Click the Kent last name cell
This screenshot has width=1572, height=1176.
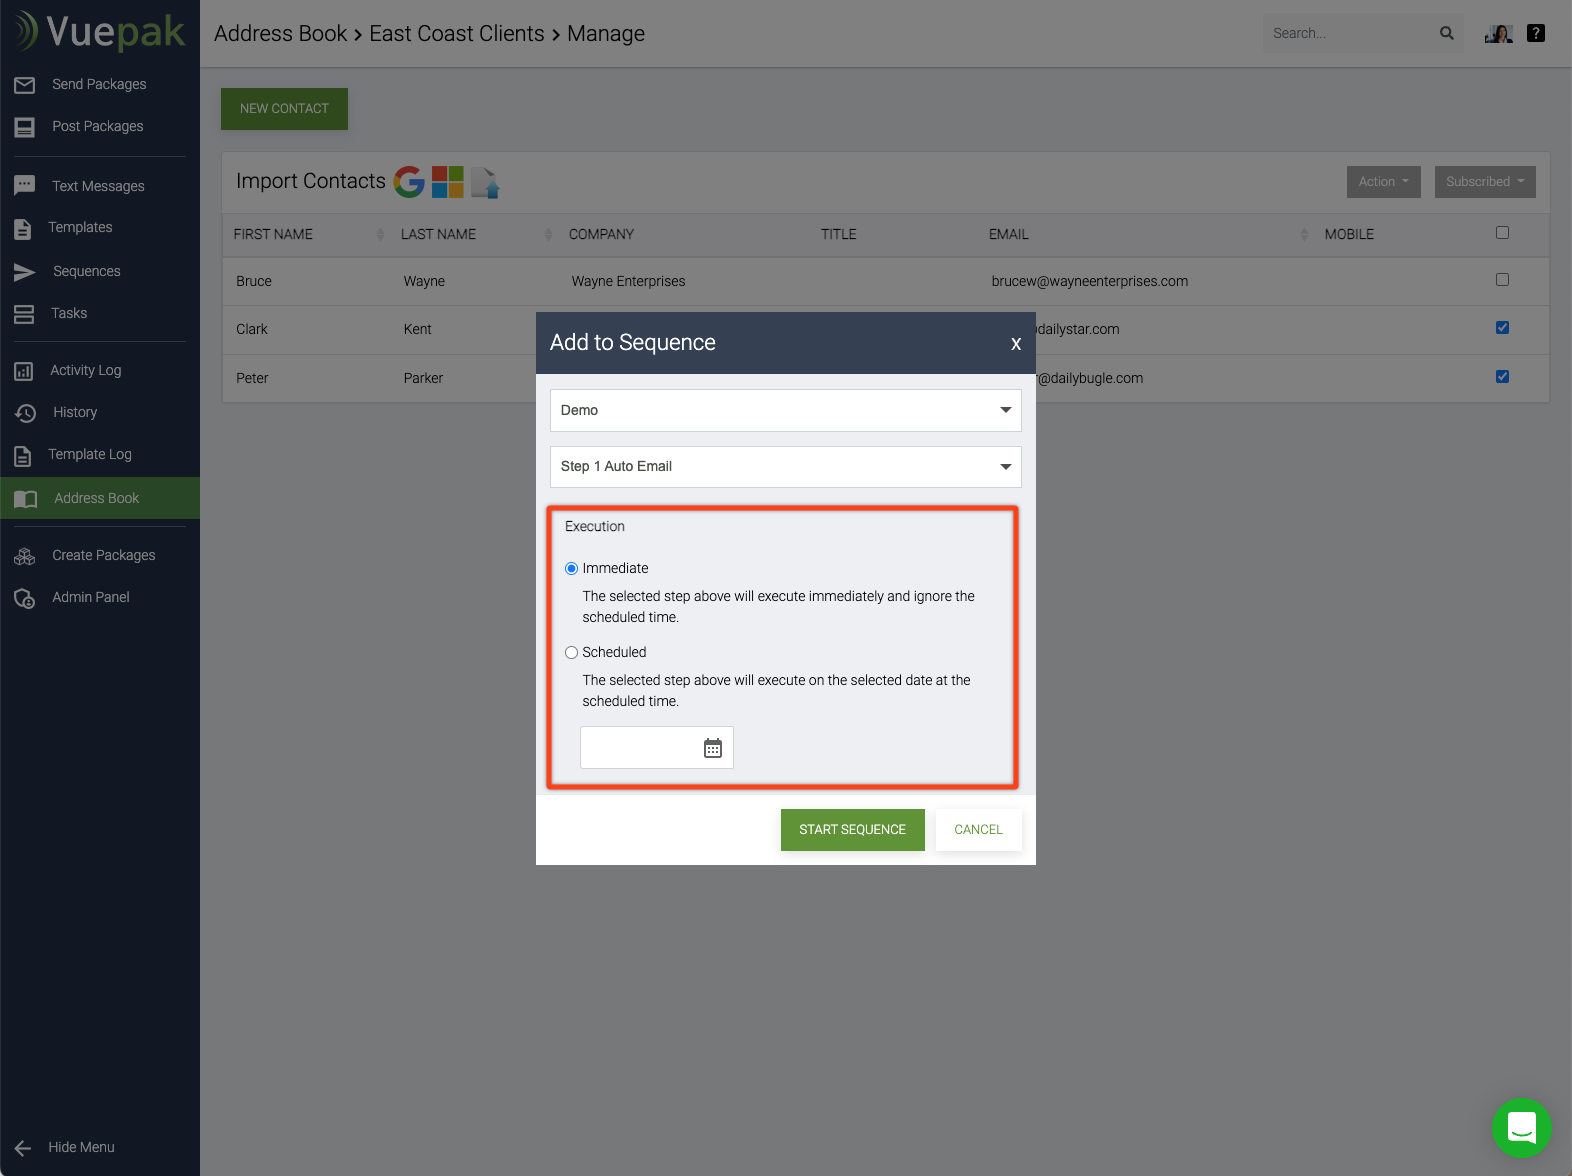point(418,330)
